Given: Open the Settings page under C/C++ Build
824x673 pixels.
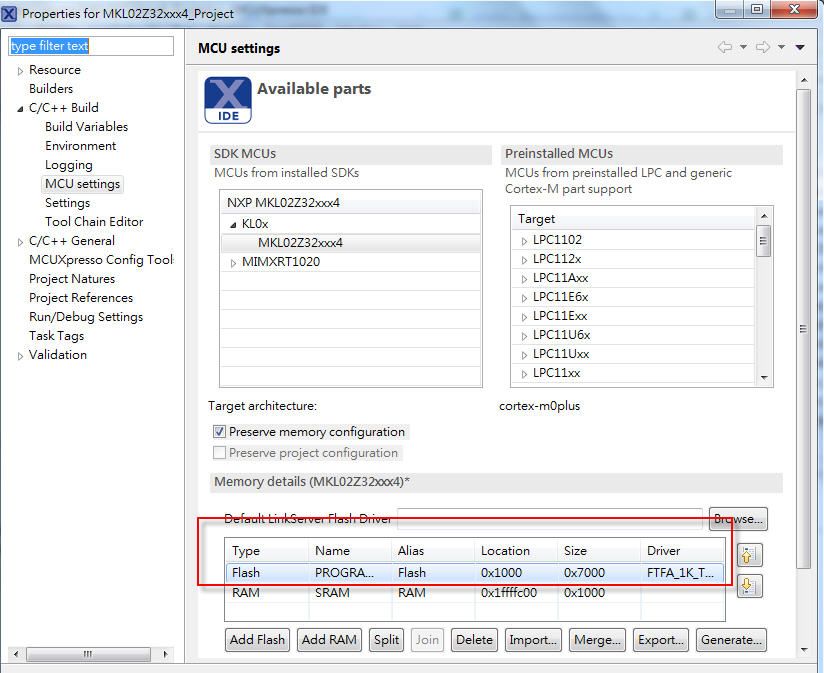Looking at the screenshot, I should pyautogui.click(x=67, y=203).
